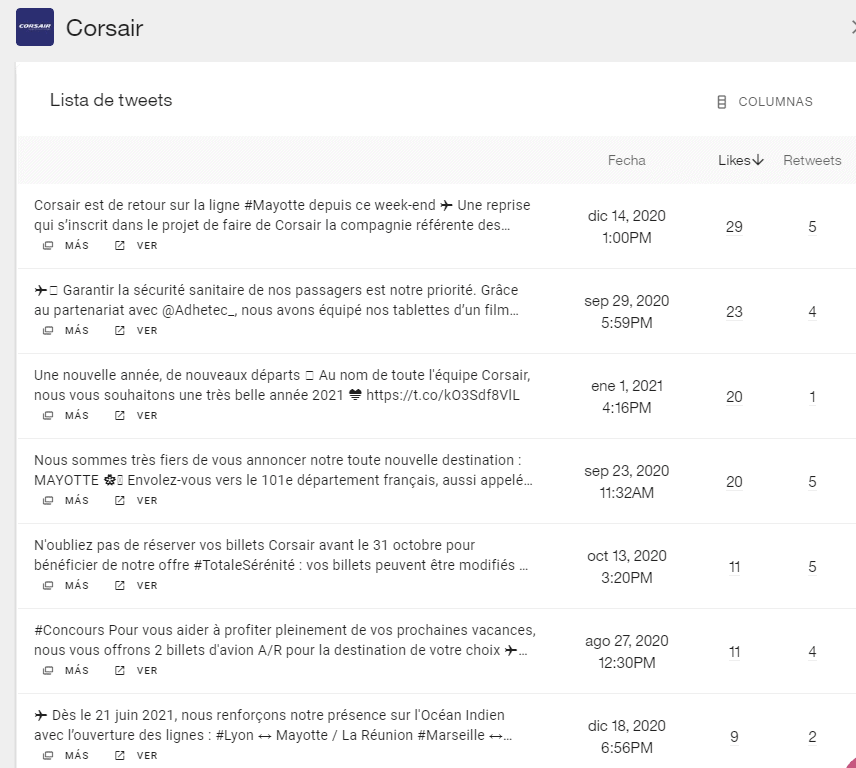The height and width of the screenshot is (768, 856).
Task: Expand MÁS for the TotaleSérénité tweet
Action: (x=66, y=585)
